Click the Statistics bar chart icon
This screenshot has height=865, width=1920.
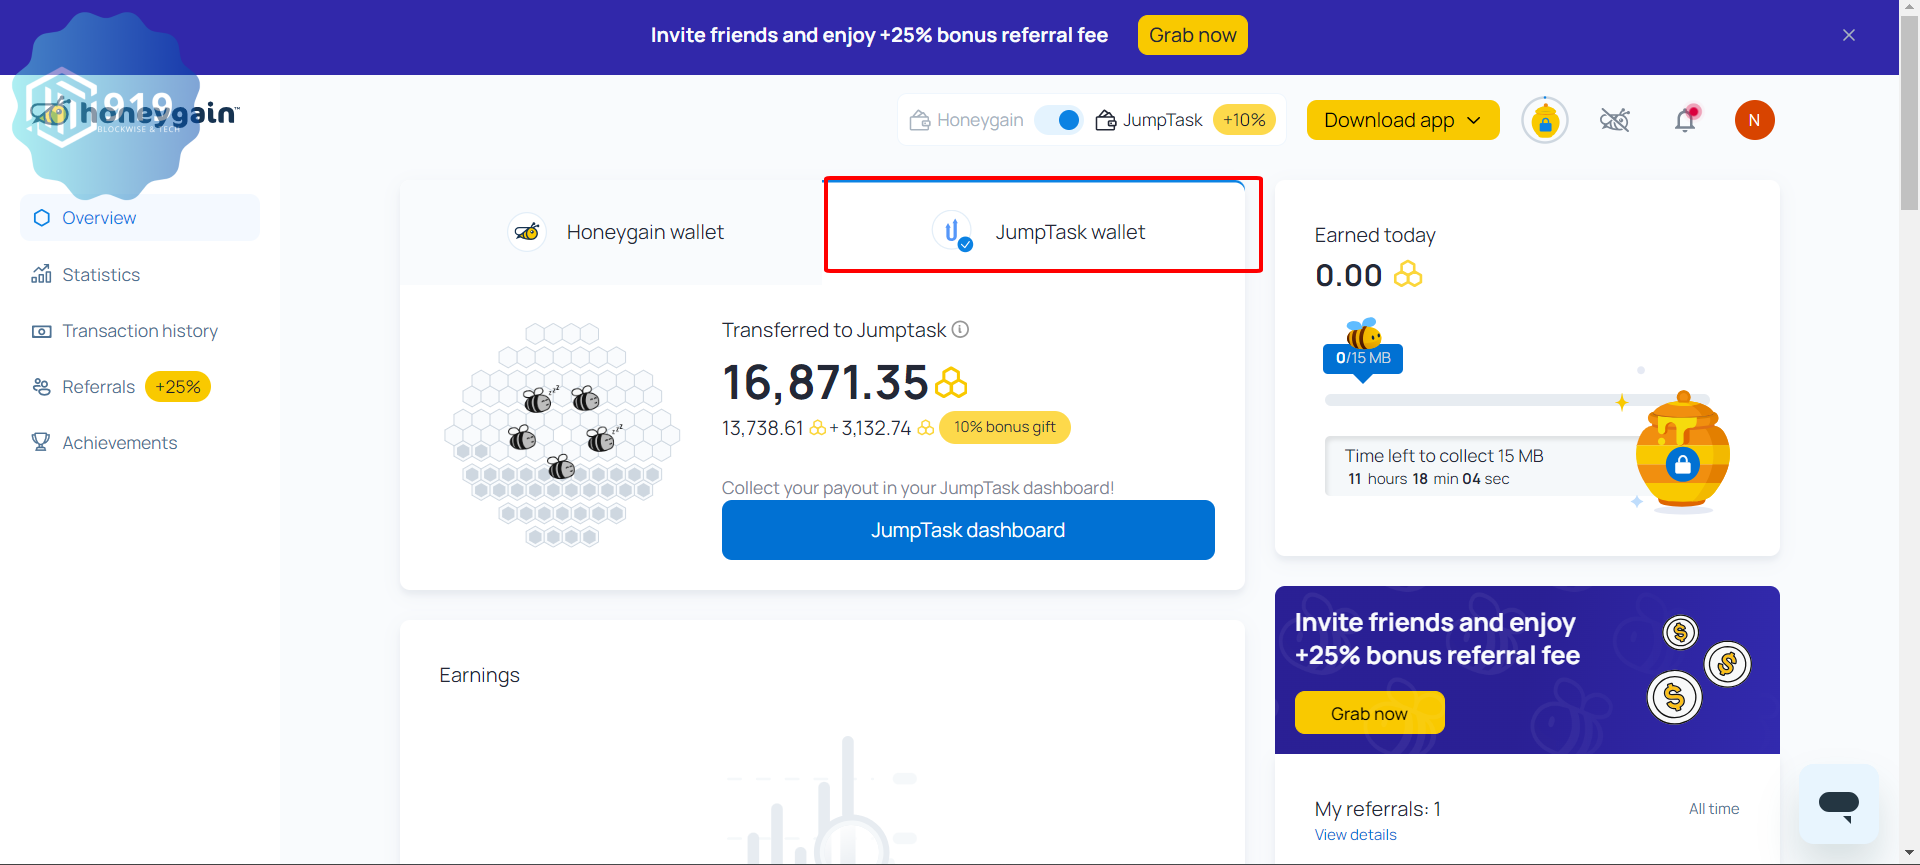click(x=41, y=274)
